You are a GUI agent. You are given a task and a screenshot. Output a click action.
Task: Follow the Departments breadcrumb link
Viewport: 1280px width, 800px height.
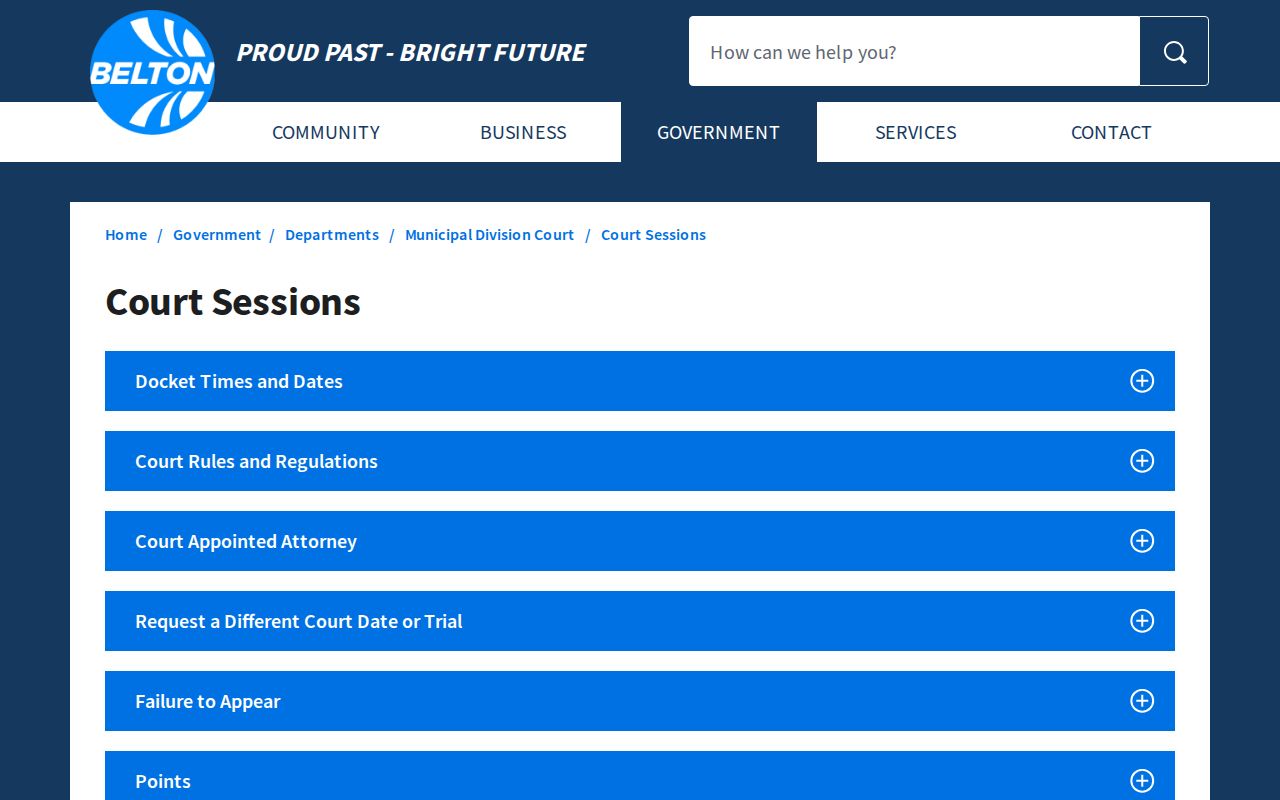pos(332,235)
